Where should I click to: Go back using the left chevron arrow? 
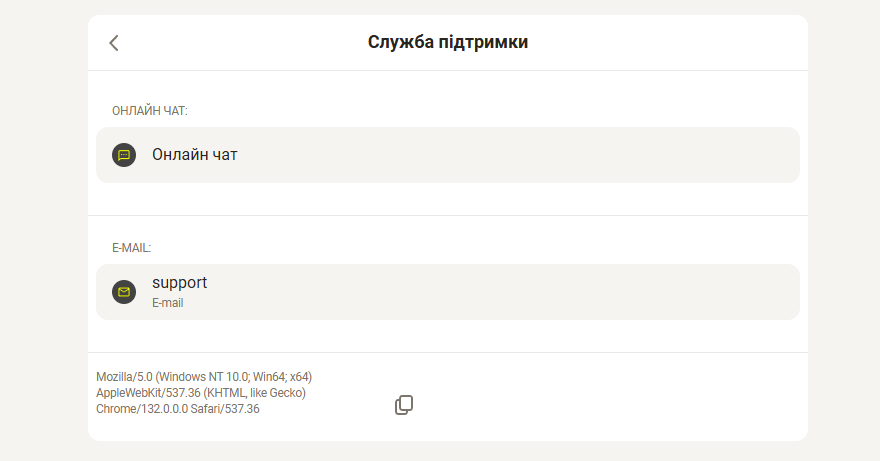114,43
